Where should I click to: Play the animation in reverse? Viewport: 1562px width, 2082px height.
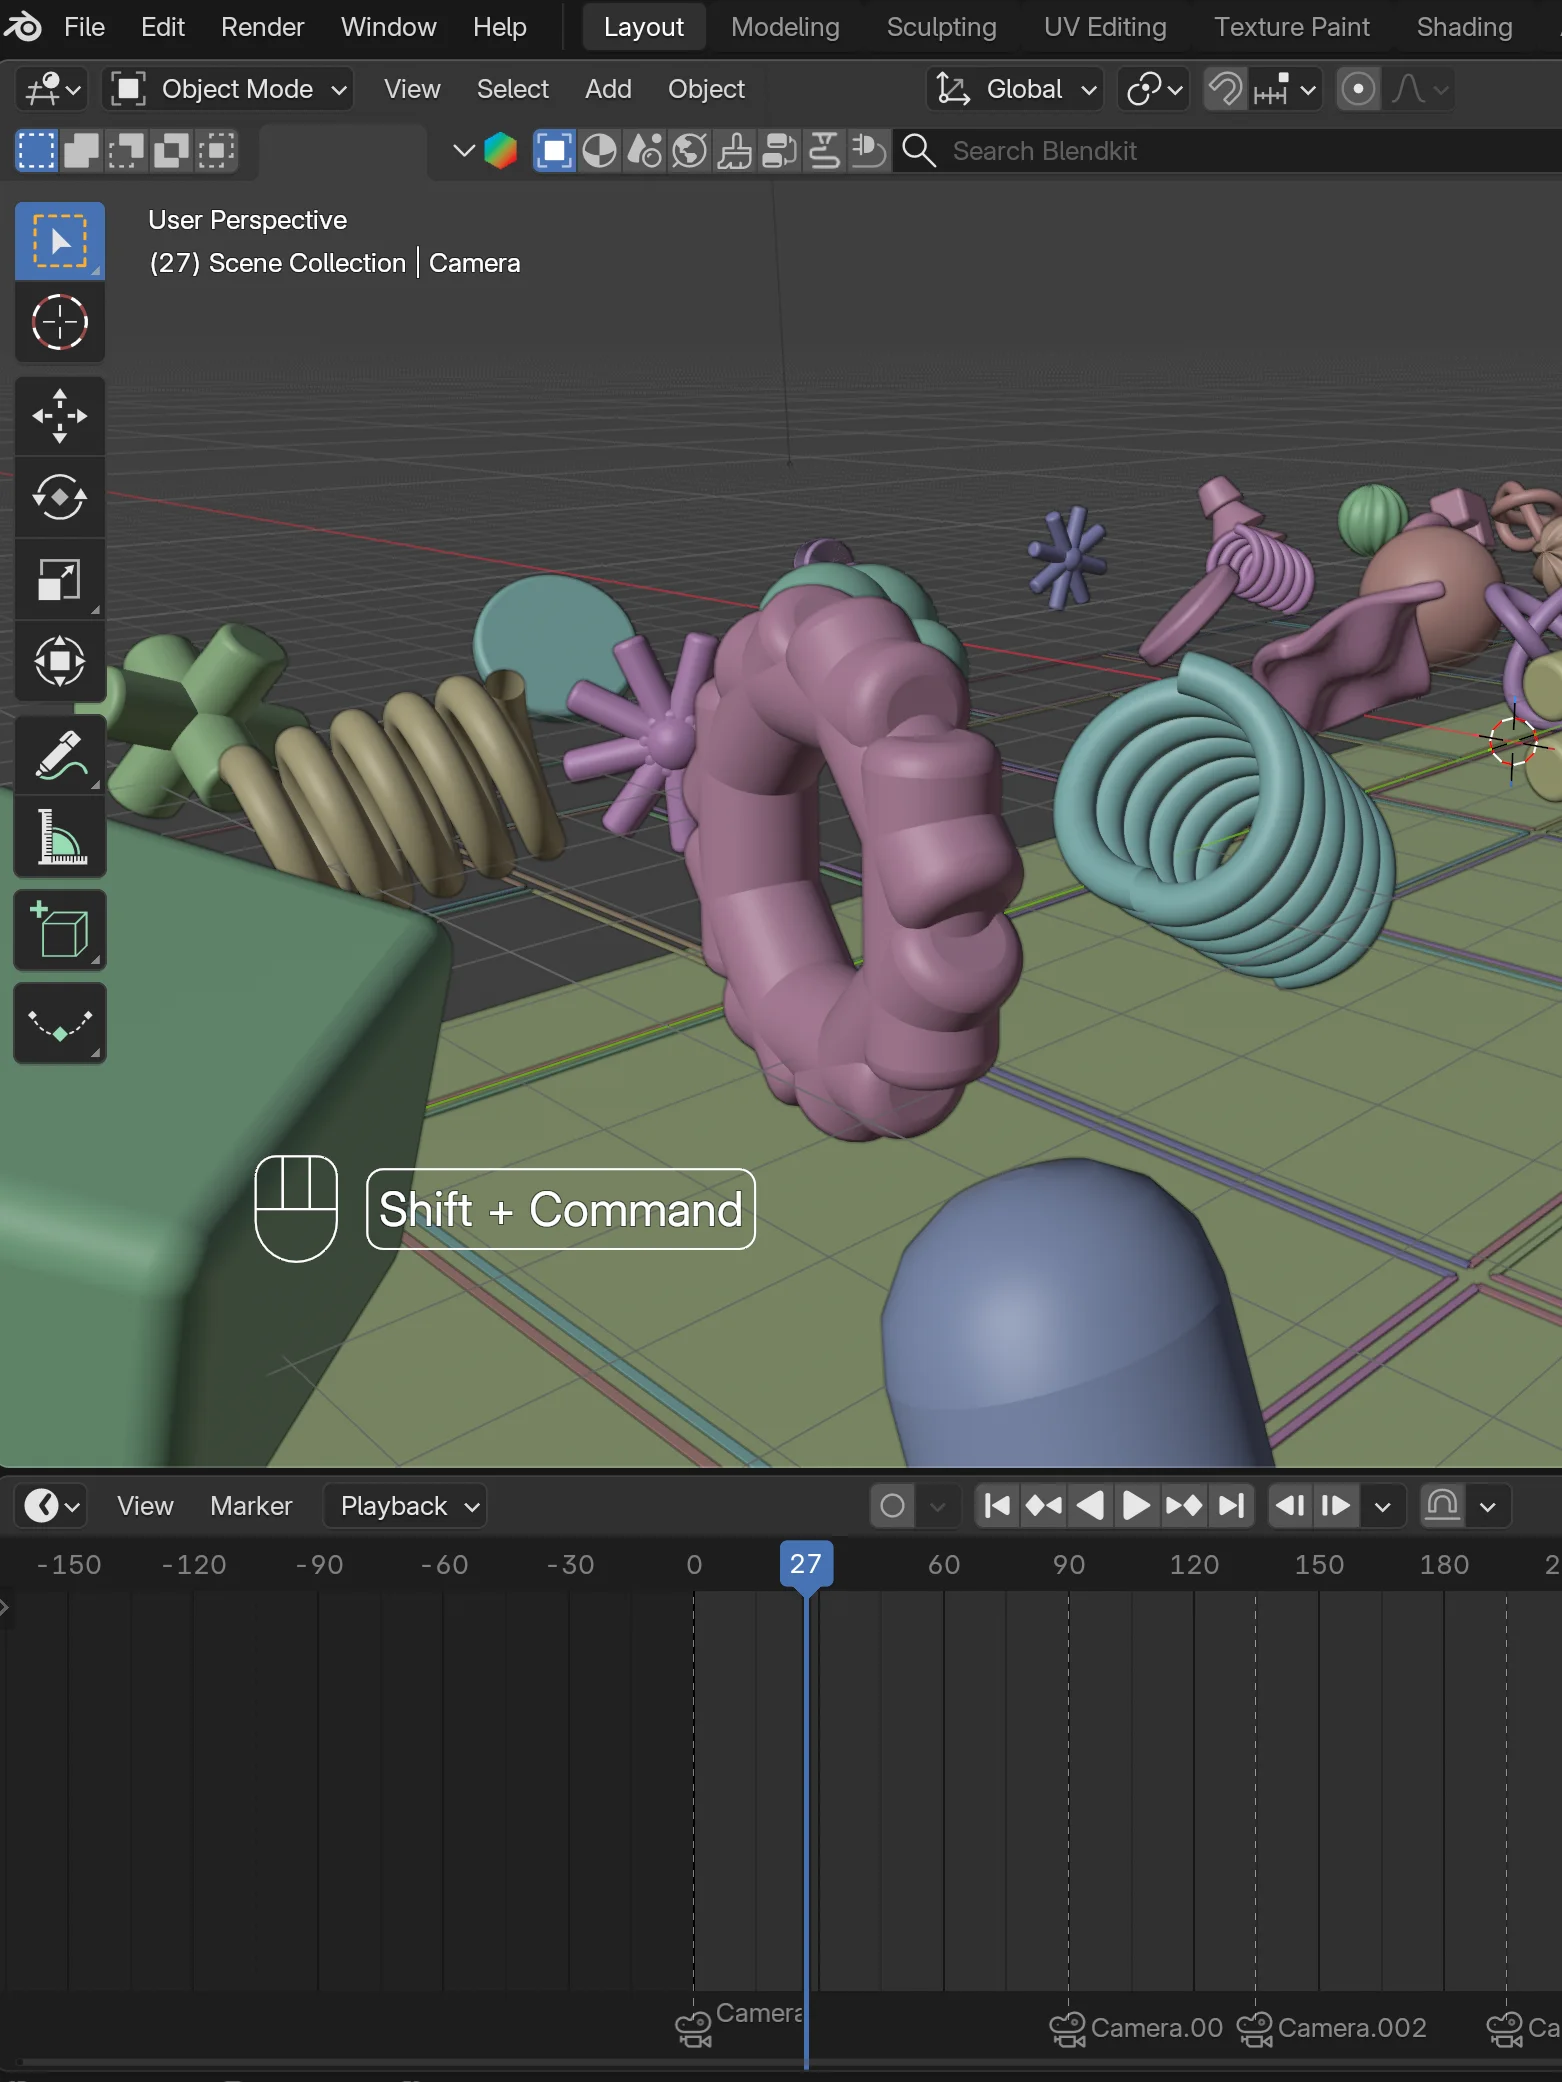1090,1505
